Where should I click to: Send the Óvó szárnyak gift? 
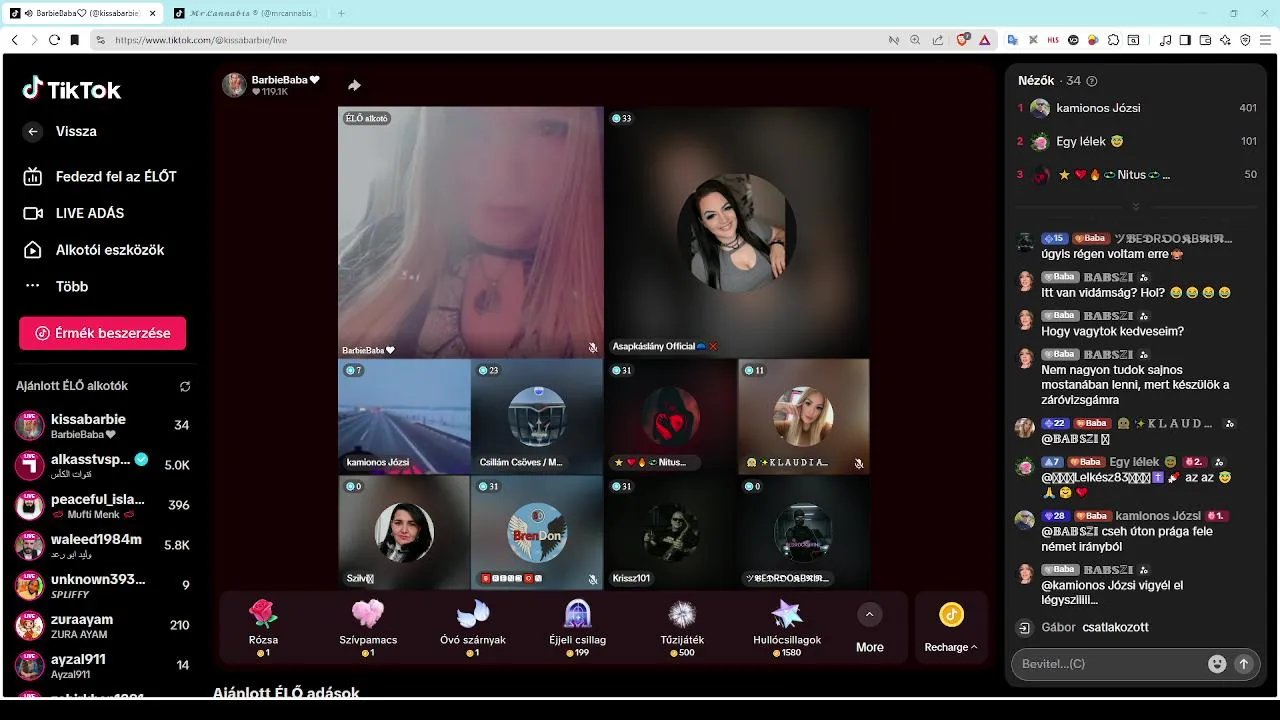pyautogui.click(x=473, y=628)
